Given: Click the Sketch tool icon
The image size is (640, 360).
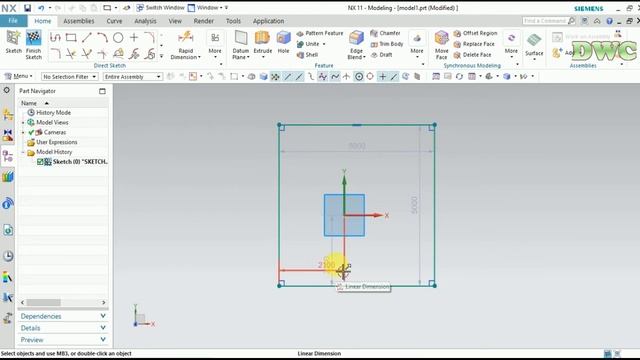Looking at the screenshot, I should pyautogui.click(x=13, y=38).
